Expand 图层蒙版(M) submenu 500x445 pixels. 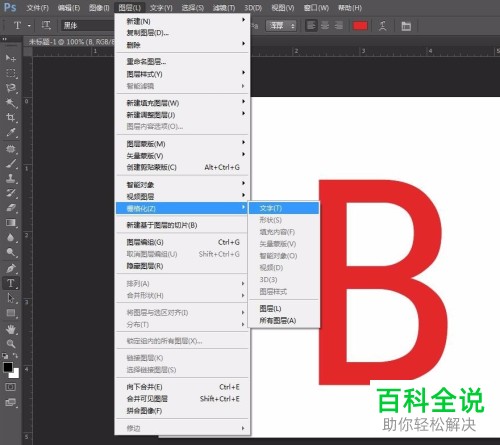[x=182, y=144]
